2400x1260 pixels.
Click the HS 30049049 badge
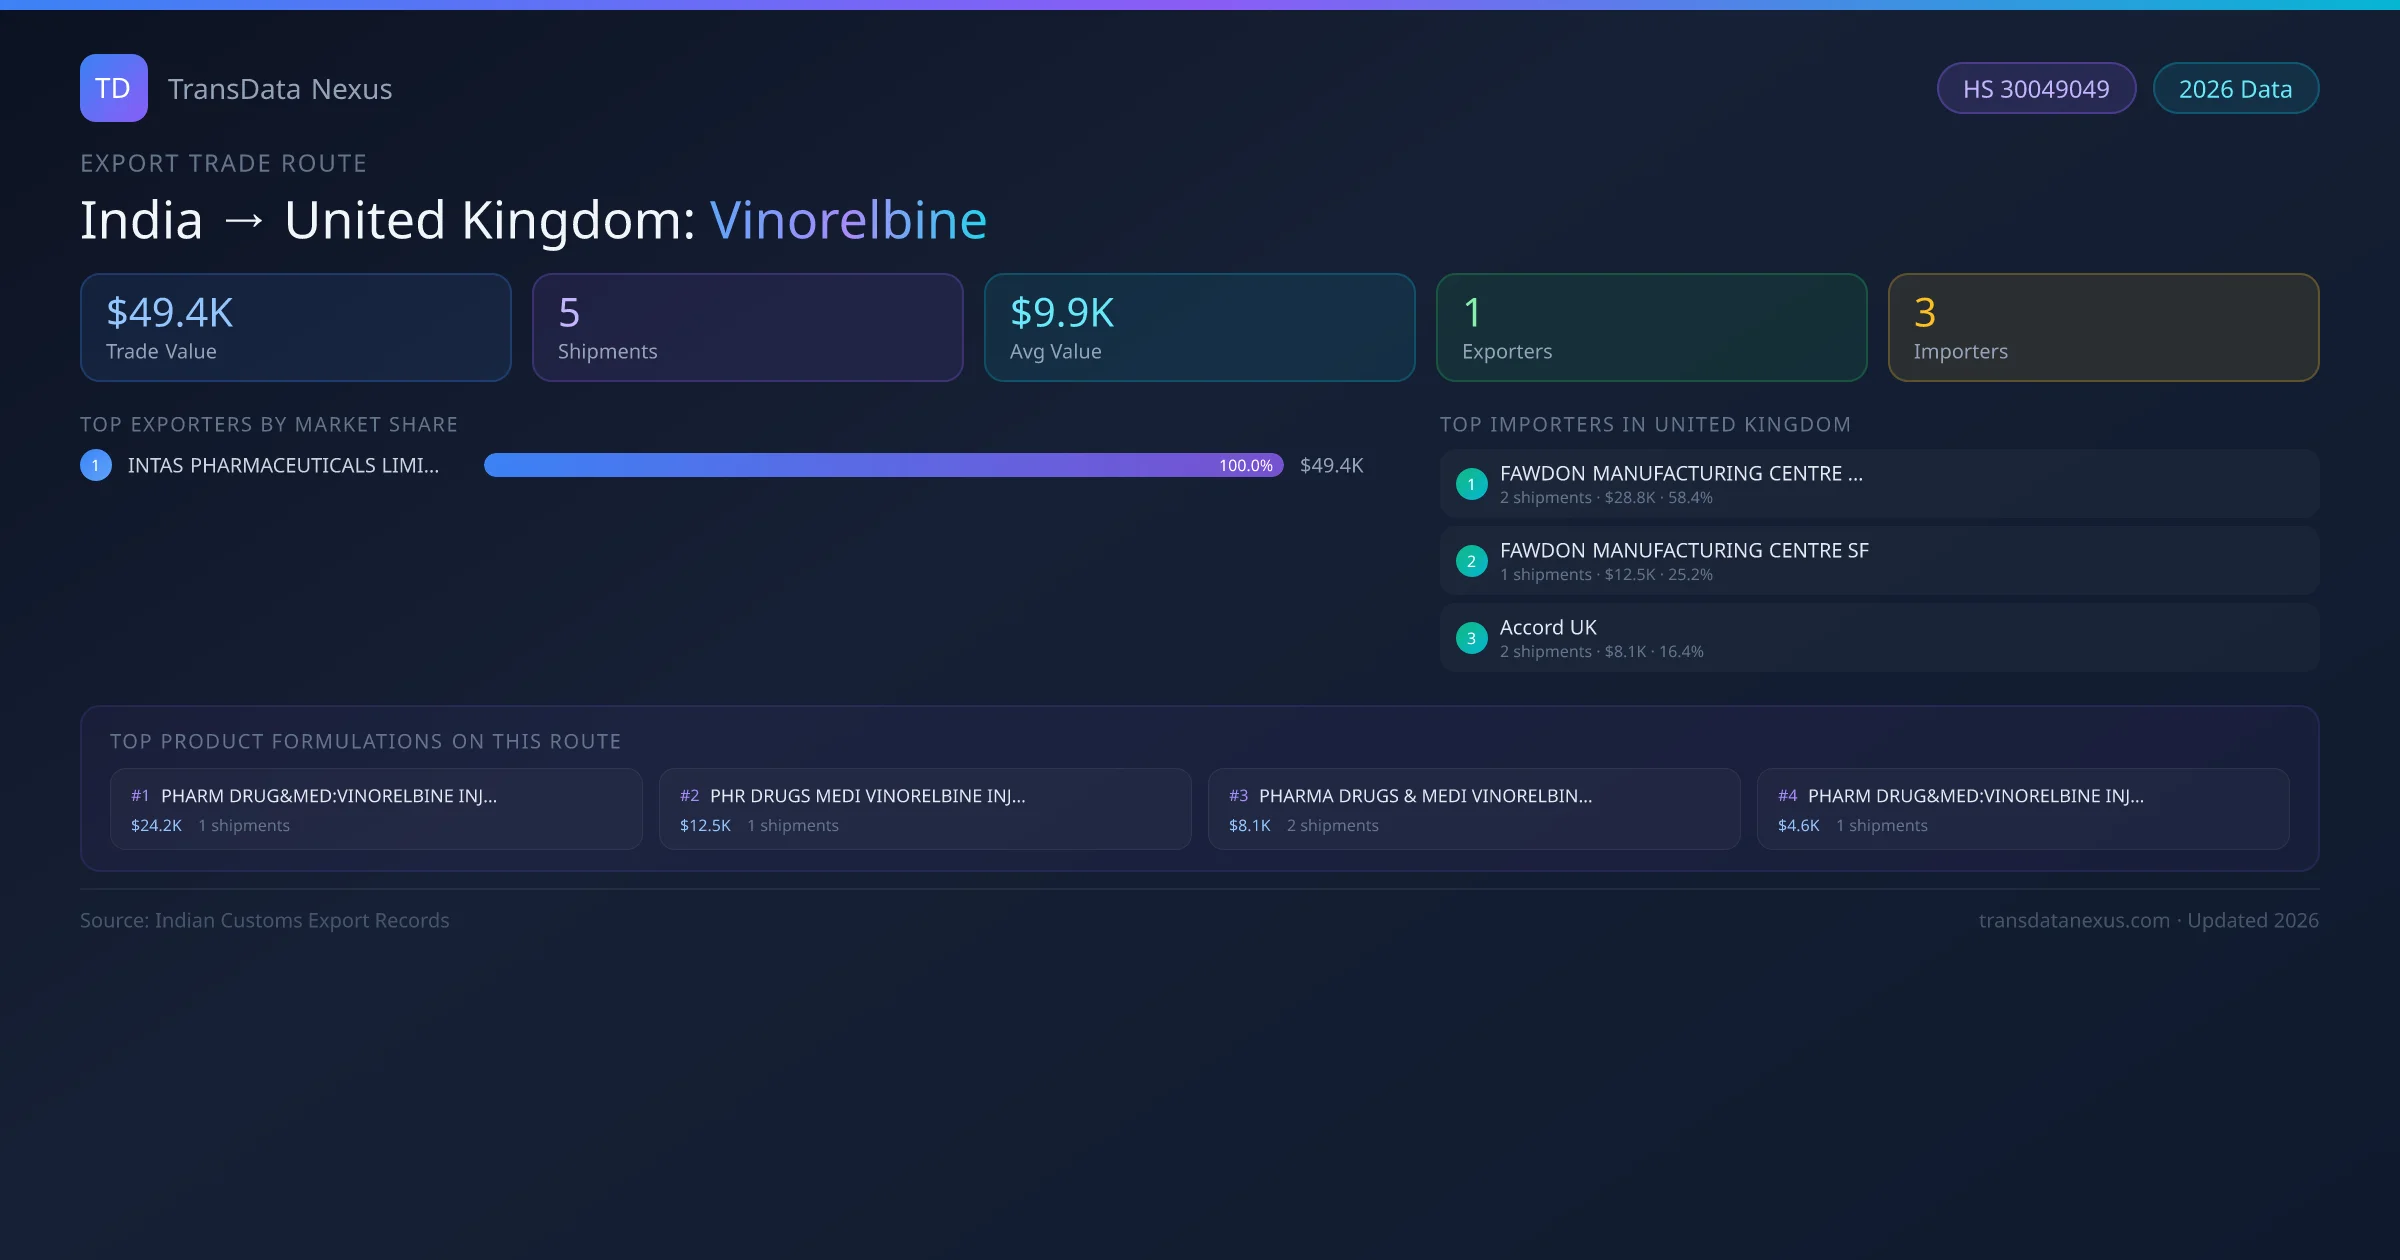click(x=2036, y=89)
